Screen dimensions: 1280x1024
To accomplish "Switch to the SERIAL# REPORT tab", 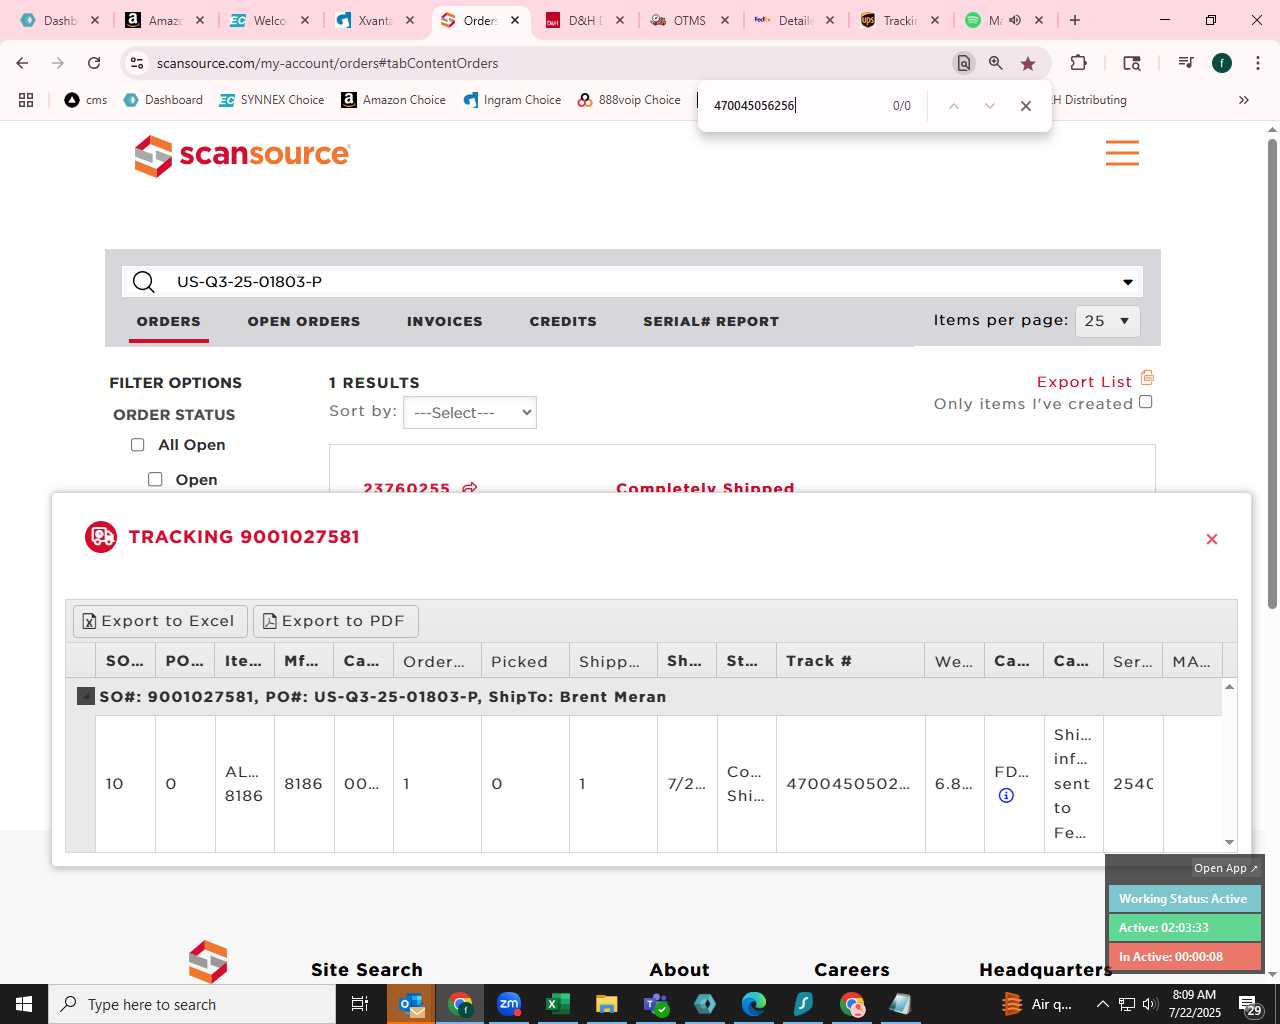I will click(x=711, y=322).
